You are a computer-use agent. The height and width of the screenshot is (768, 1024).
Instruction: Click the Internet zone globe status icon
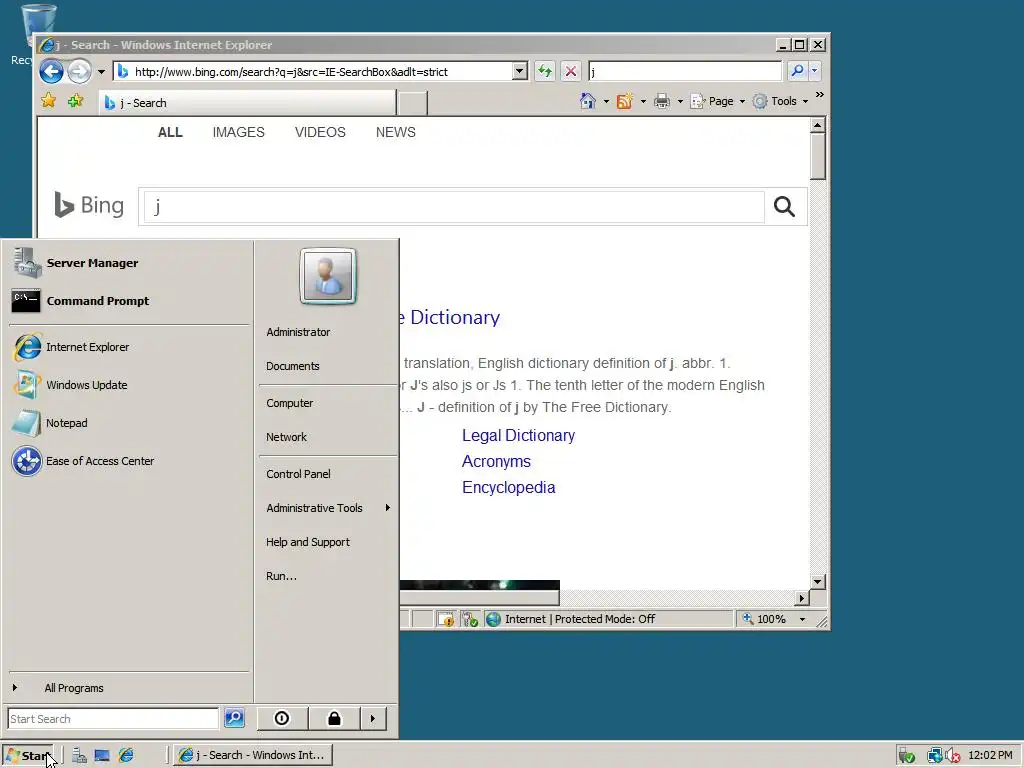pyautogui.click(x=494, y=619)
